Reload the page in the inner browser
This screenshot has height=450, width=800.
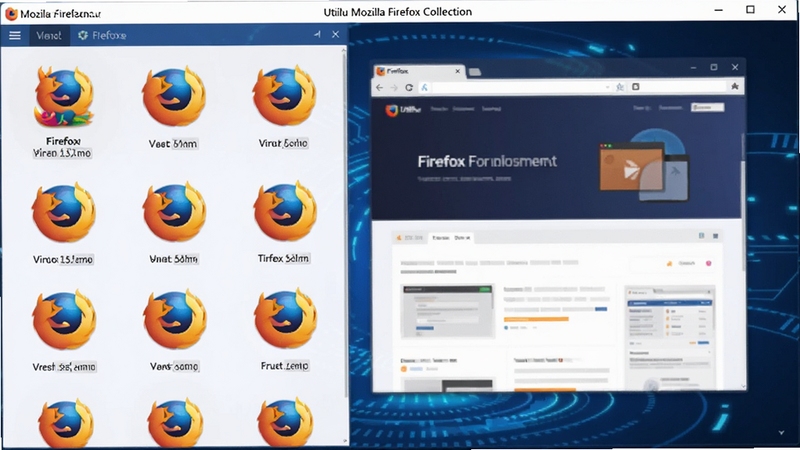(x=409, y=88)
